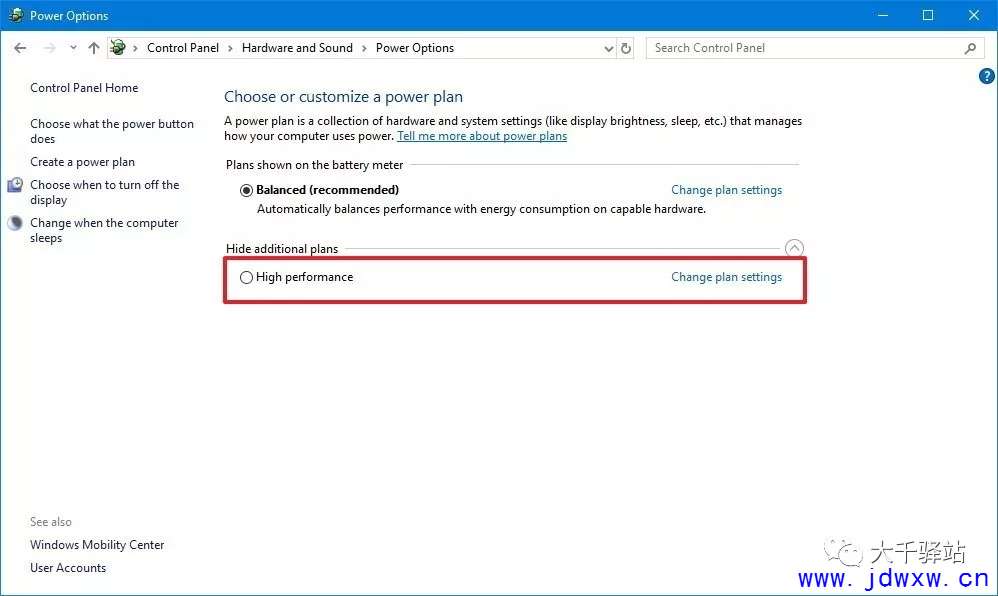Minimize the Power Options window
This screenshot has height=596, width=998.
883,15
